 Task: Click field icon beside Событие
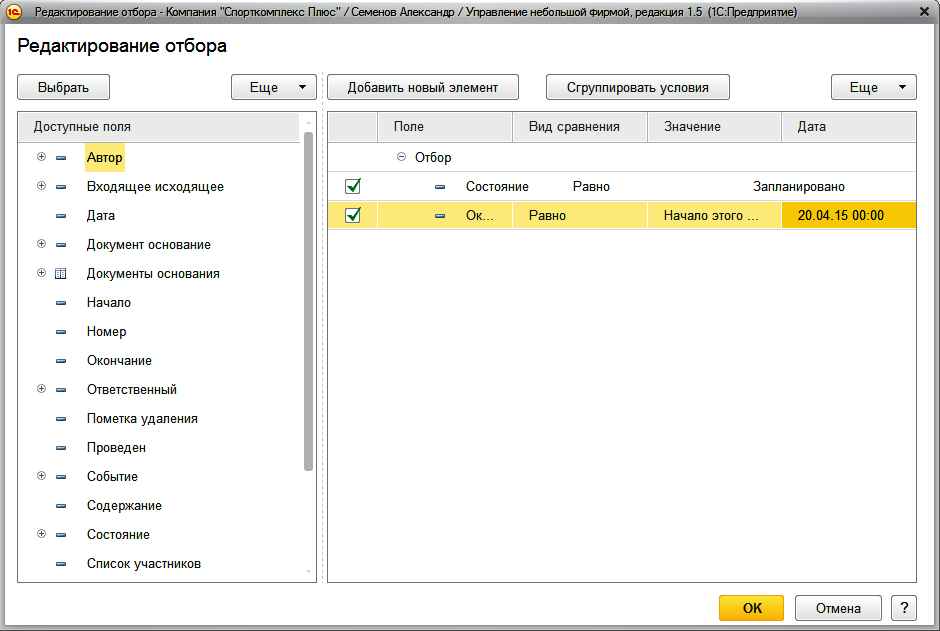61,477
